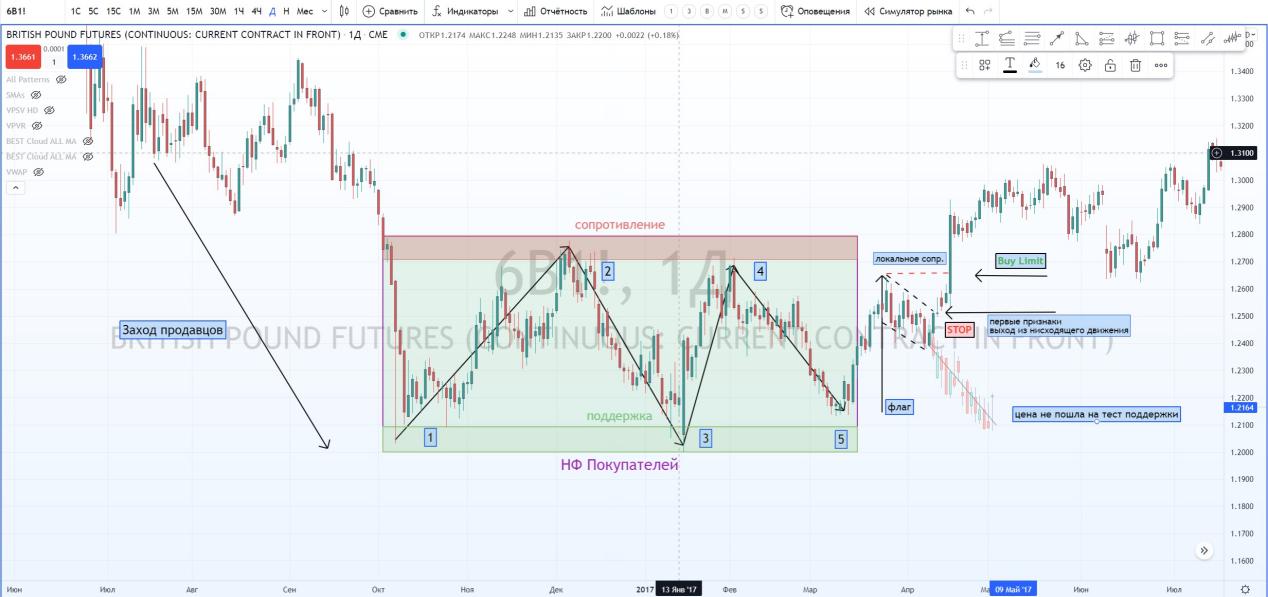This screenshot has width=1268, height=597.
Task: Click the undo arrow in top toolbar
Action: pos(970,11)
